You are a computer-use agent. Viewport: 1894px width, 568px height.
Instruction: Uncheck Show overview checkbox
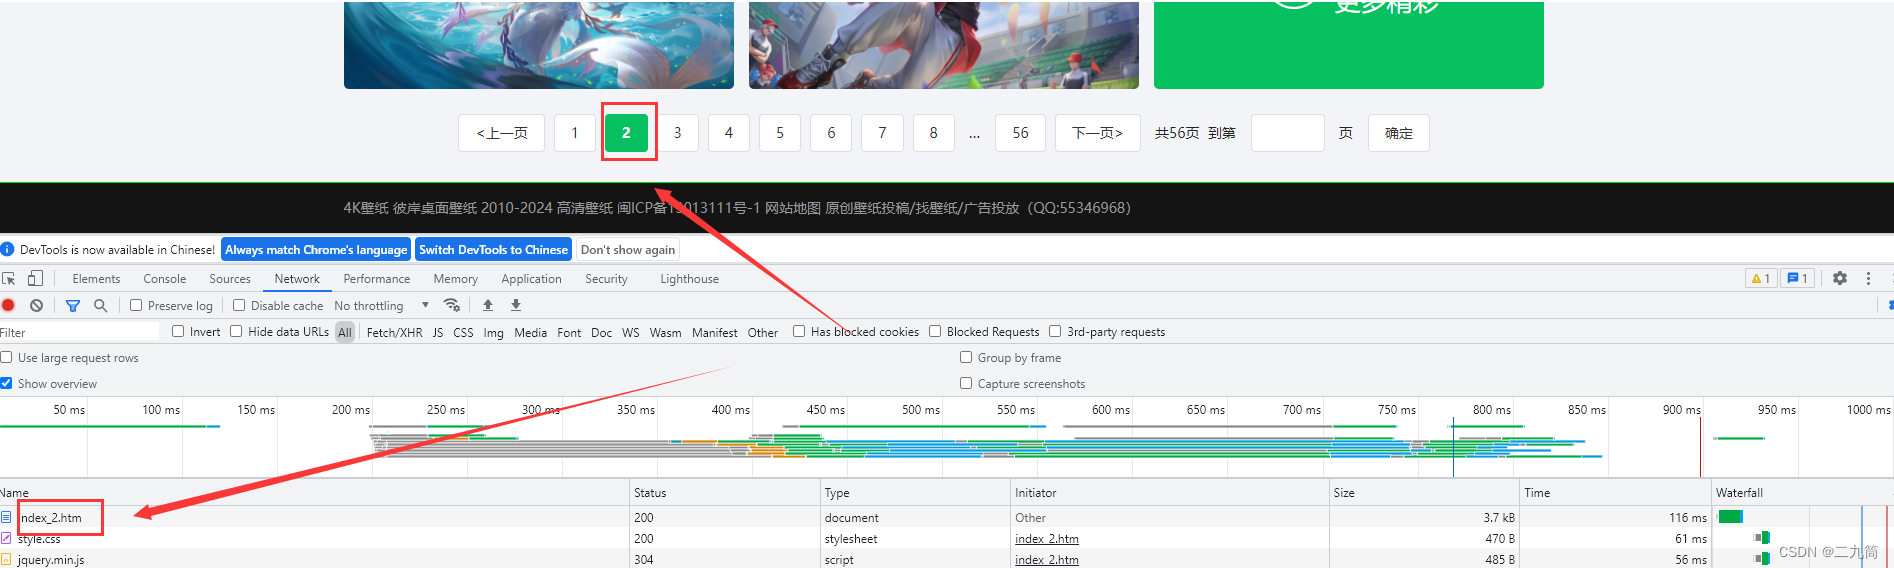[6, 383]
